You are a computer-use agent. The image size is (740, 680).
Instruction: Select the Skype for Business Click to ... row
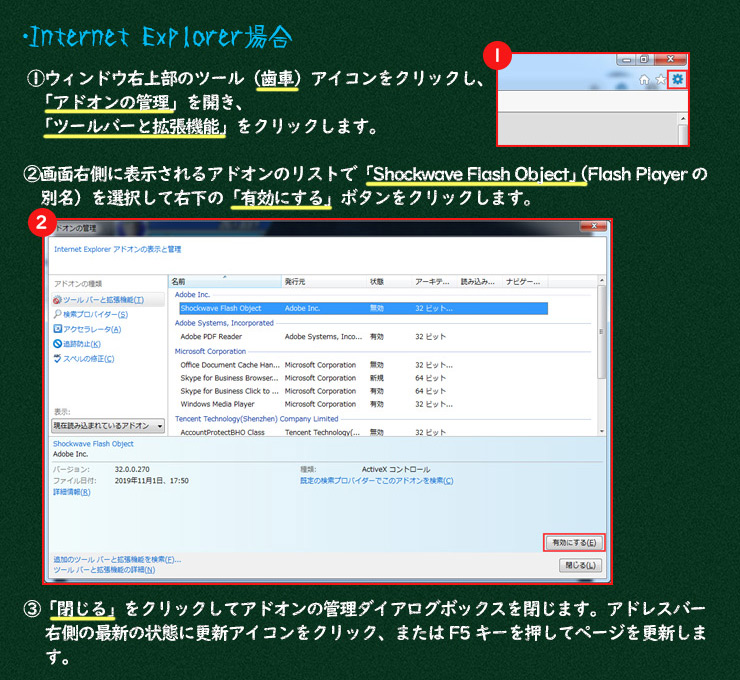click(363, 391)
